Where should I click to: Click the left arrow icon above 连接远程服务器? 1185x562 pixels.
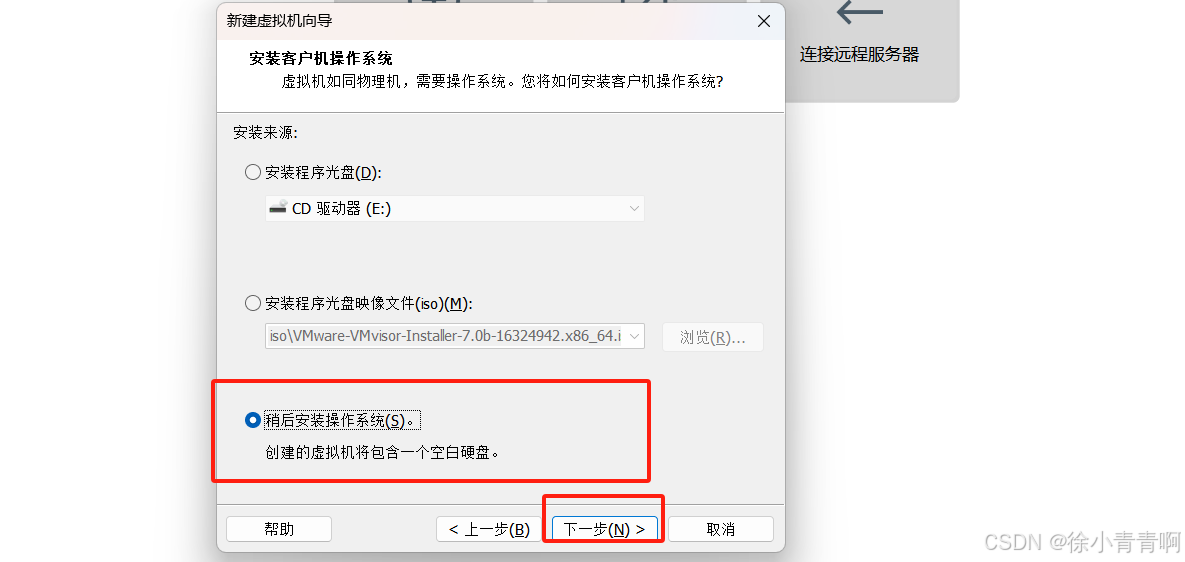tap(859, 12)
